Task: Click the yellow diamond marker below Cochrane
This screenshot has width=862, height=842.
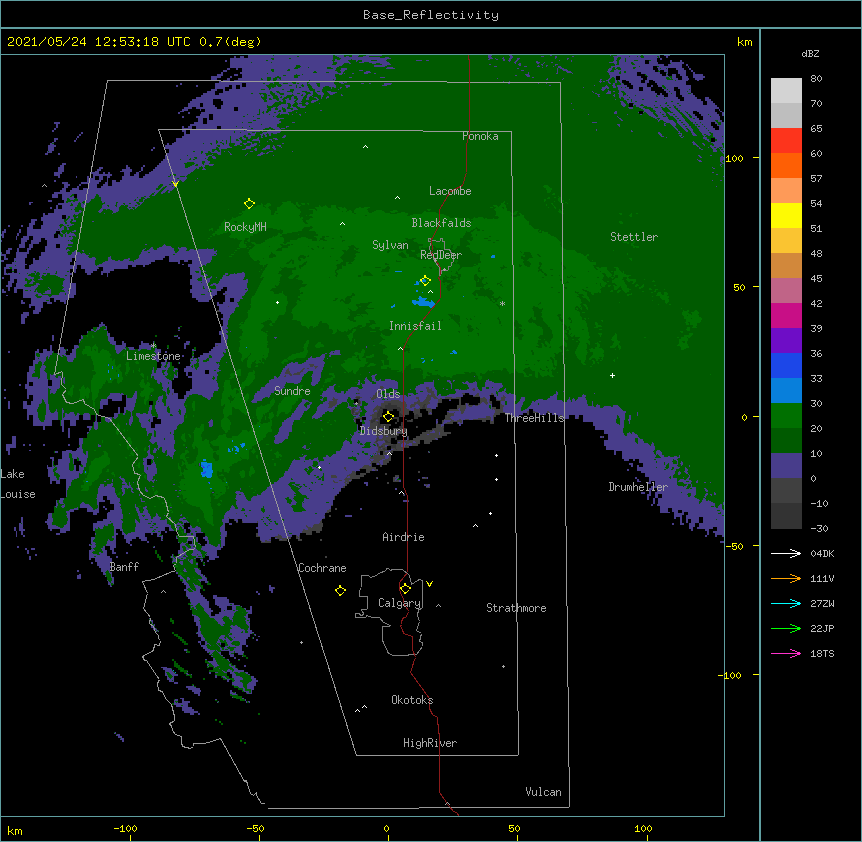Action: (340, 590)
